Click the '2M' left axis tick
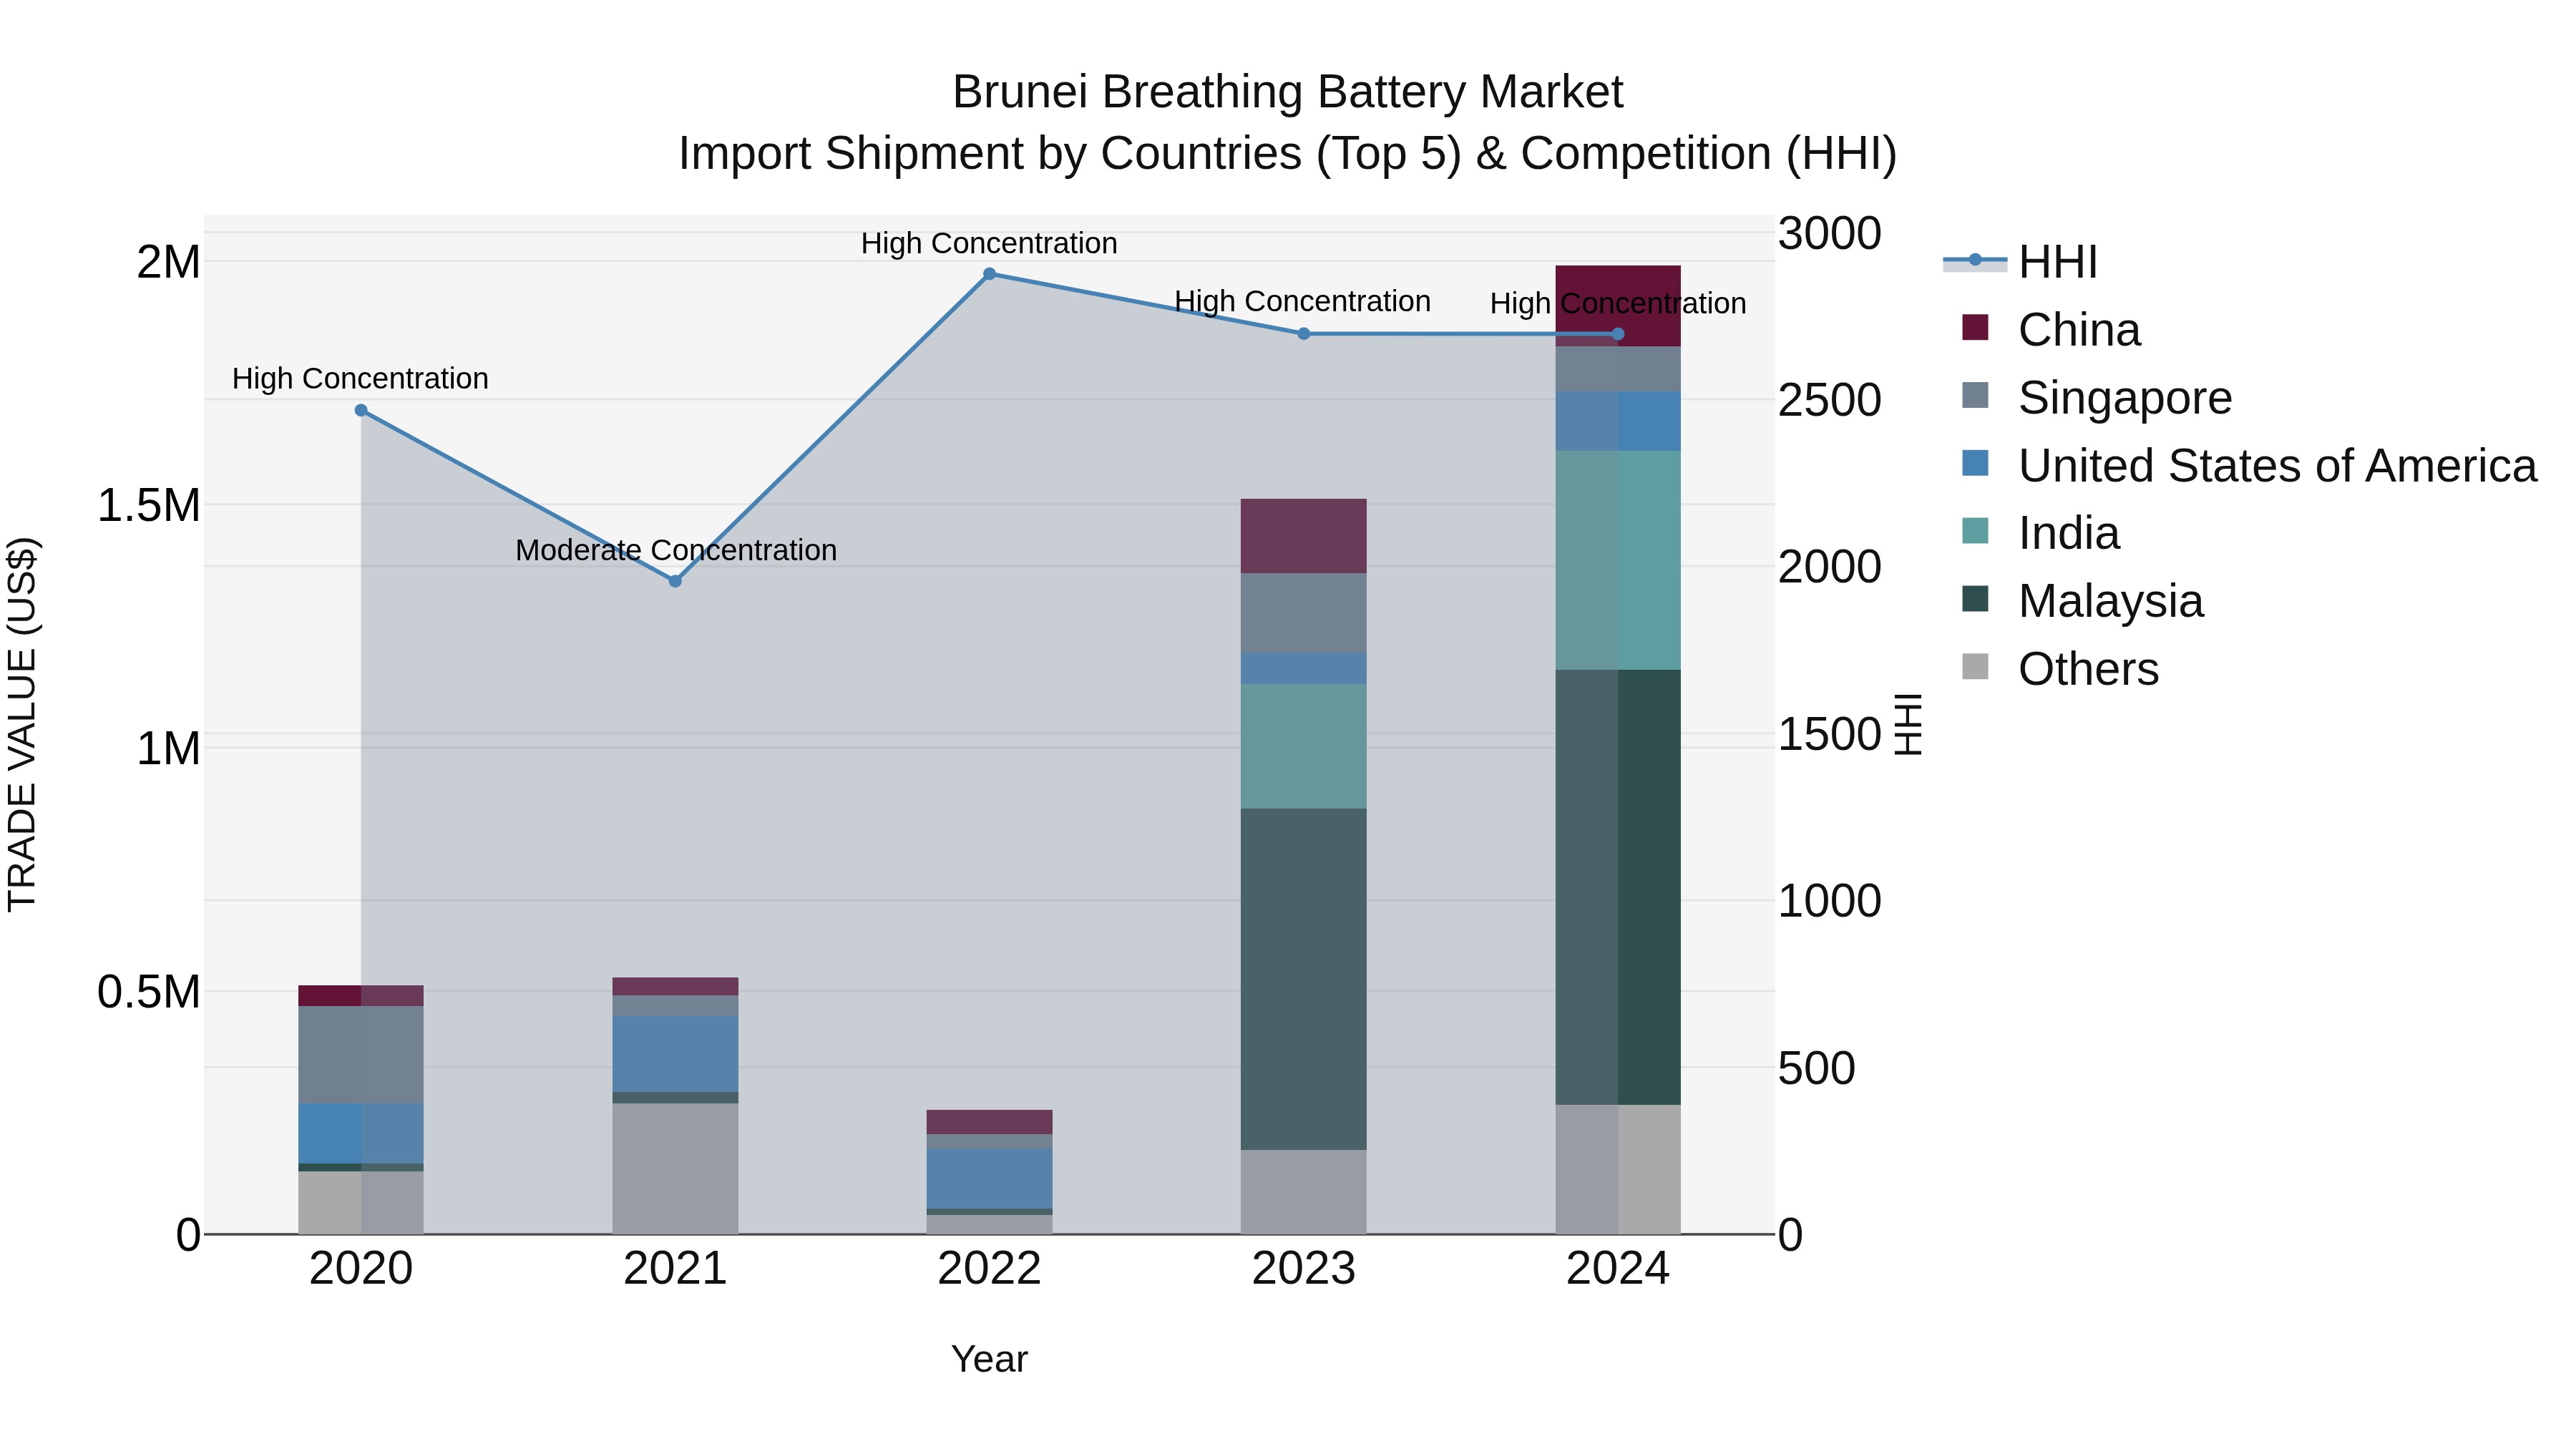The height and width of the screenshot is (1449, 2576). tap(168, 262)
